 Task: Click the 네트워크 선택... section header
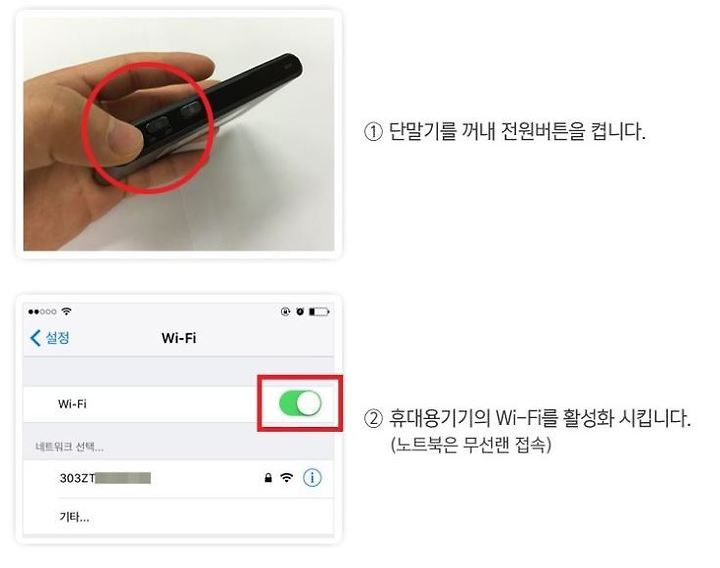click(x=69, y=447)
